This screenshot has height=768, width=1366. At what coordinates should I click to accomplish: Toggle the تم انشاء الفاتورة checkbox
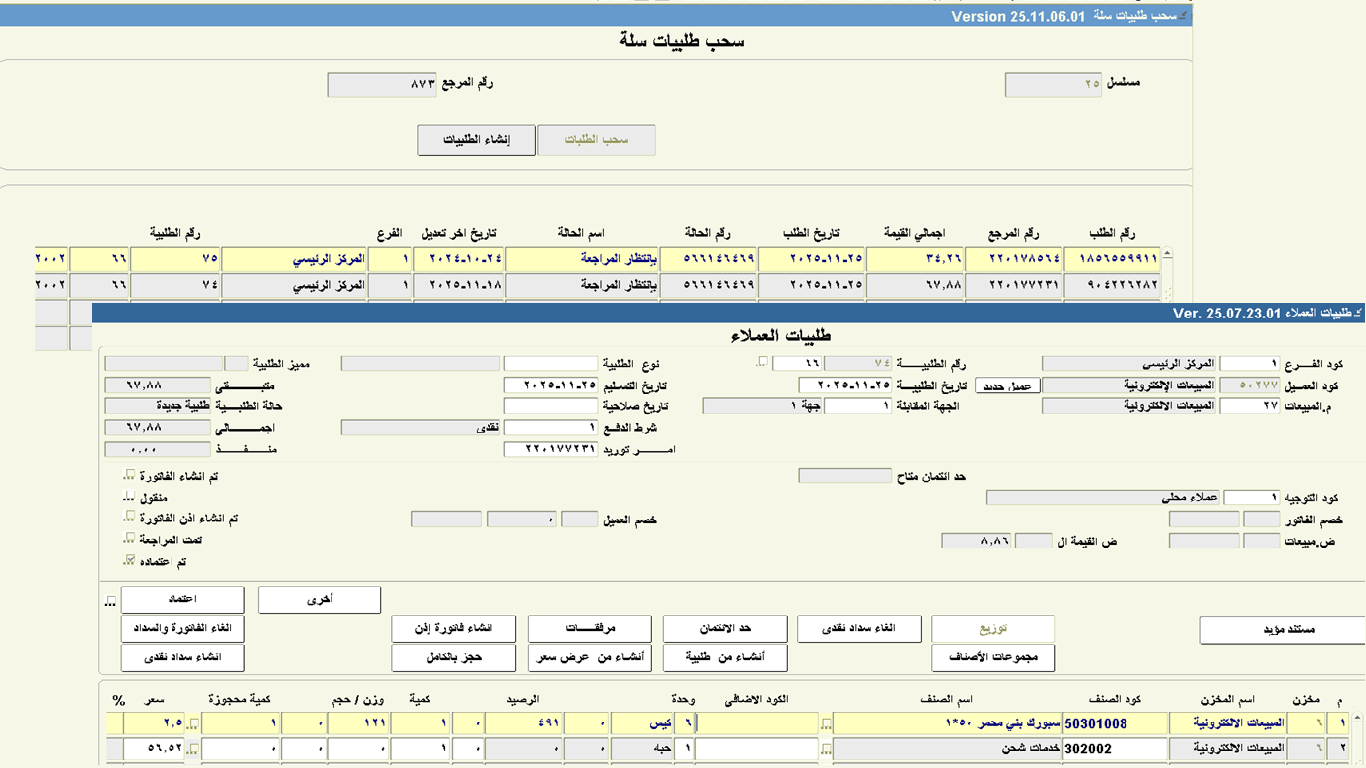(129, 476)
